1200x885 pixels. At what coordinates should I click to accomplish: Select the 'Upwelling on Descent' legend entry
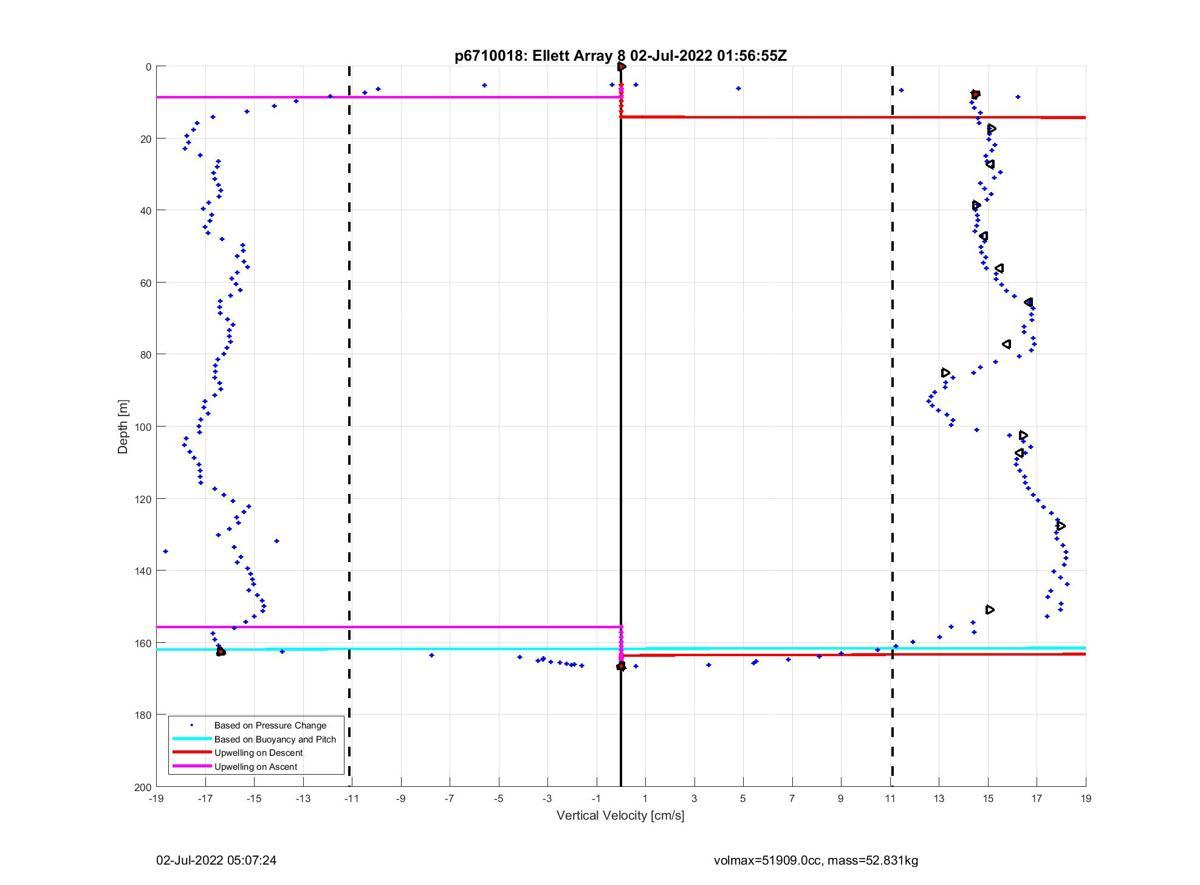[x=258, y=752]
